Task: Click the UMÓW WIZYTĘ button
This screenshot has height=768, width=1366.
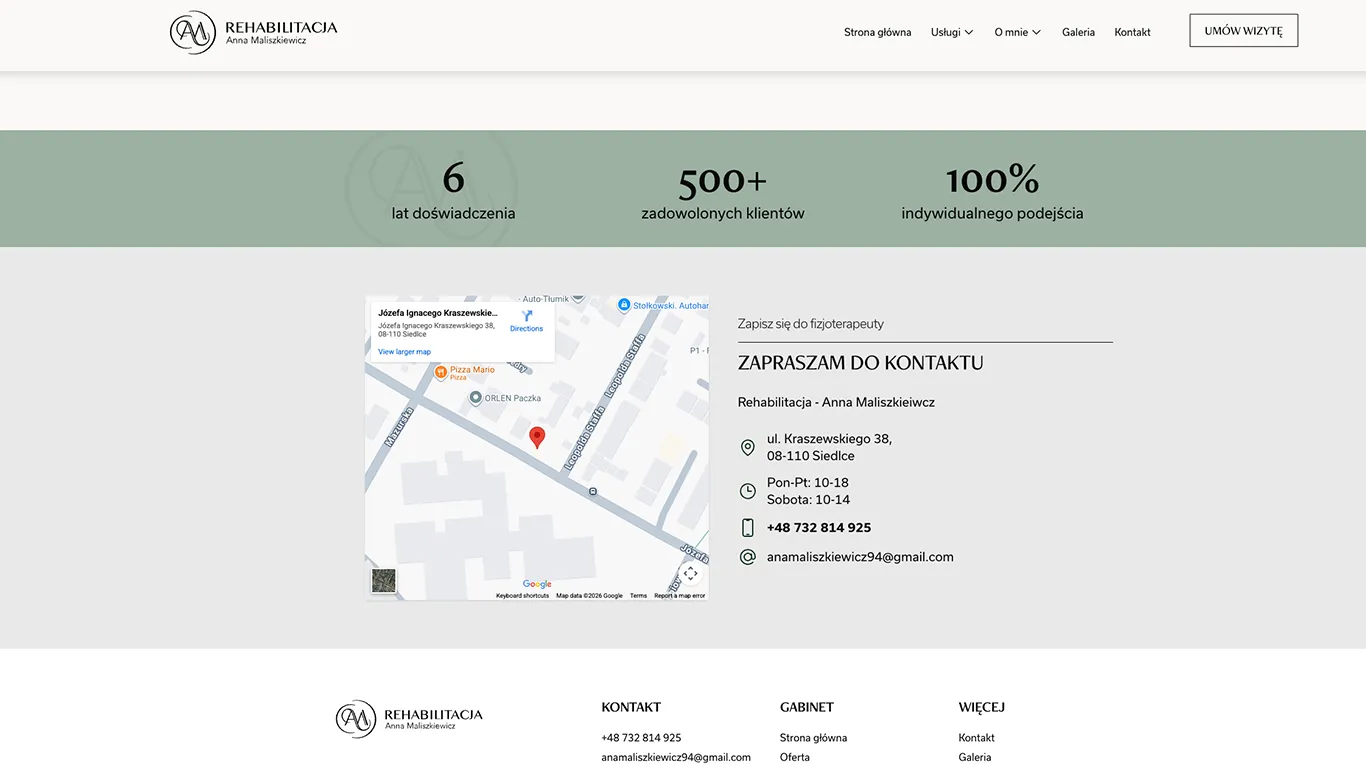Action: 1243,30
